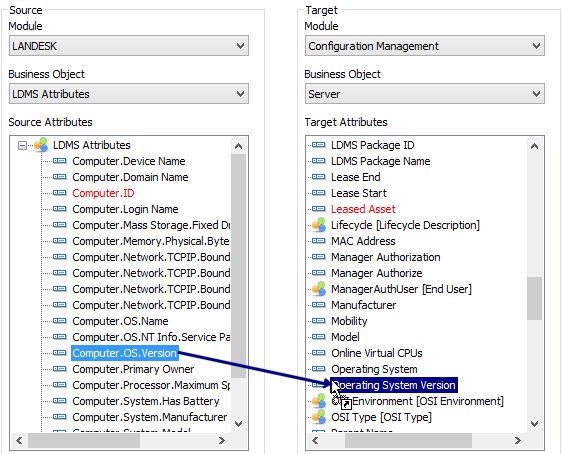The height and width of the screenshot is (454, 563).
Task: Click the icon beside Manufacturer
Action: (318, 305)
